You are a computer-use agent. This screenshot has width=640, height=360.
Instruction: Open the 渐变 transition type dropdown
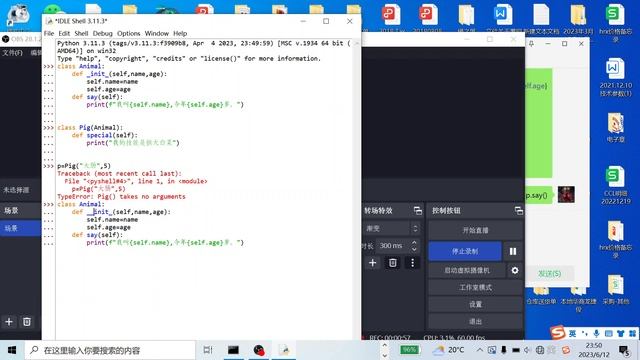point(392,228)
